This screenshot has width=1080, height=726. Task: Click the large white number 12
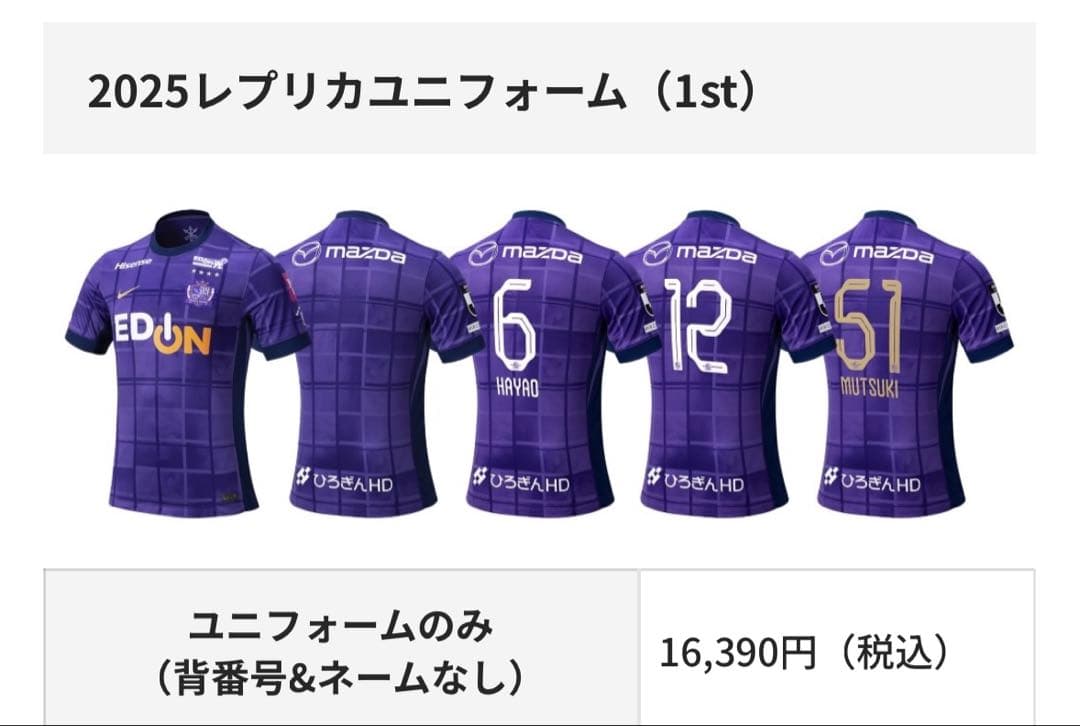698,324
